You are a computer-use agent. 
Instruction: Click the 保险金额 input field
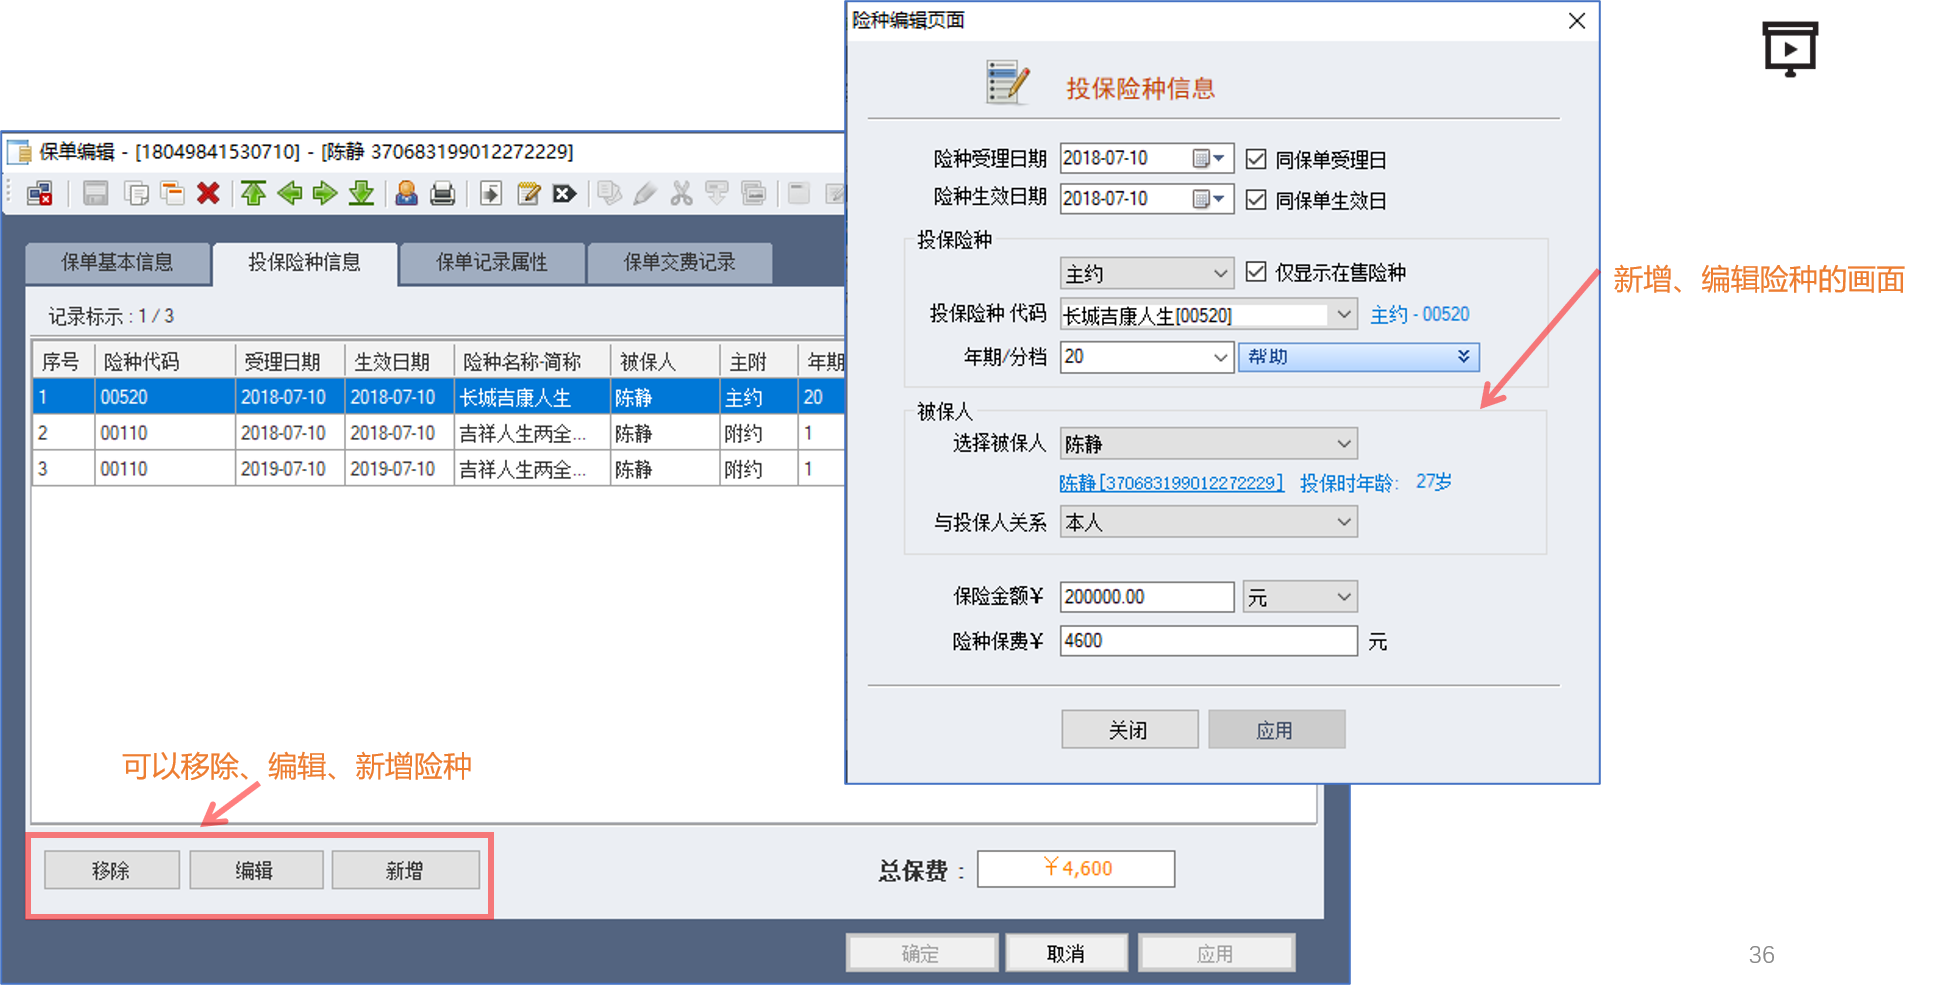[1146, 597]
